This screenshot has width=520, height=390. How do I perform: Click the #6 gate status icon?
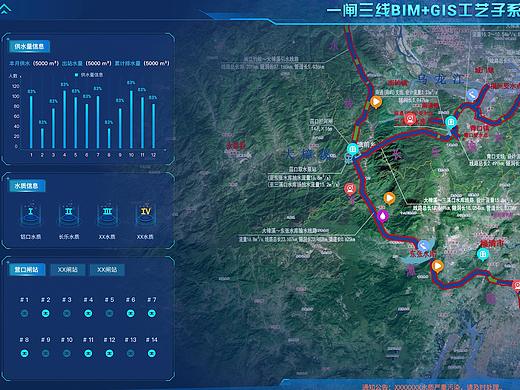(x=131, y=313)
